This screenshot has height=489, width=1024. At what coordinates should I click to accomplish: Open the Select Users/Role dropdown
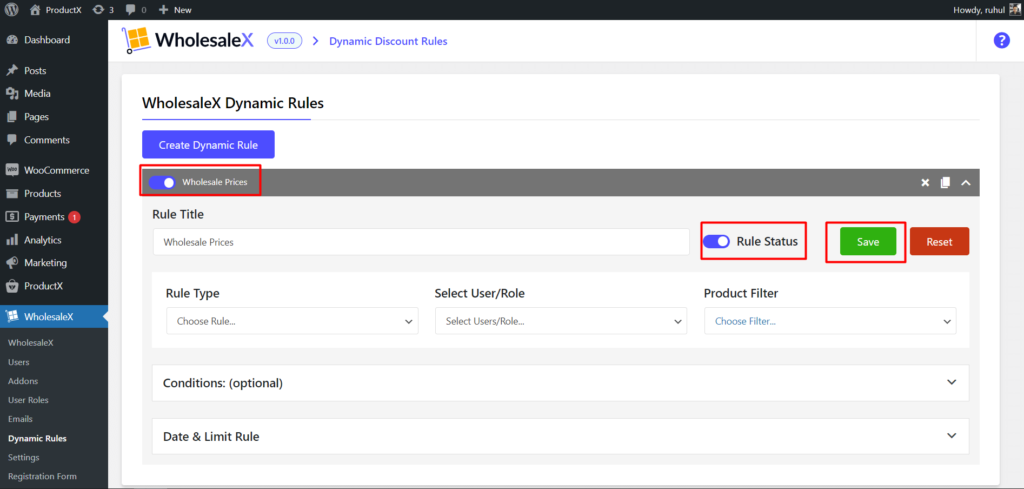point(561,321)
